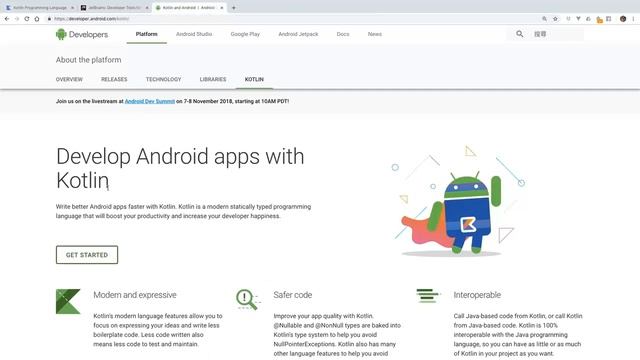Open Docs in top navigation
Screen dimensions: 640x360
(343, 34)
